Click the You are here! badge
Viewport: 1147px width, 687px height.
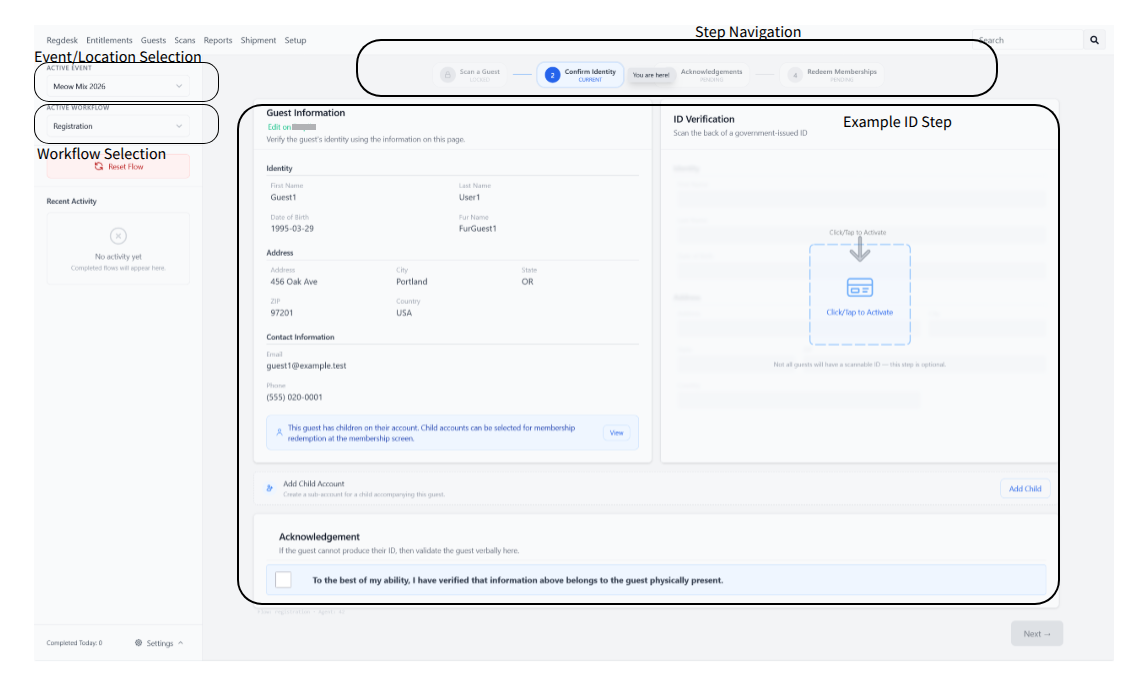(x=651, y=75)
